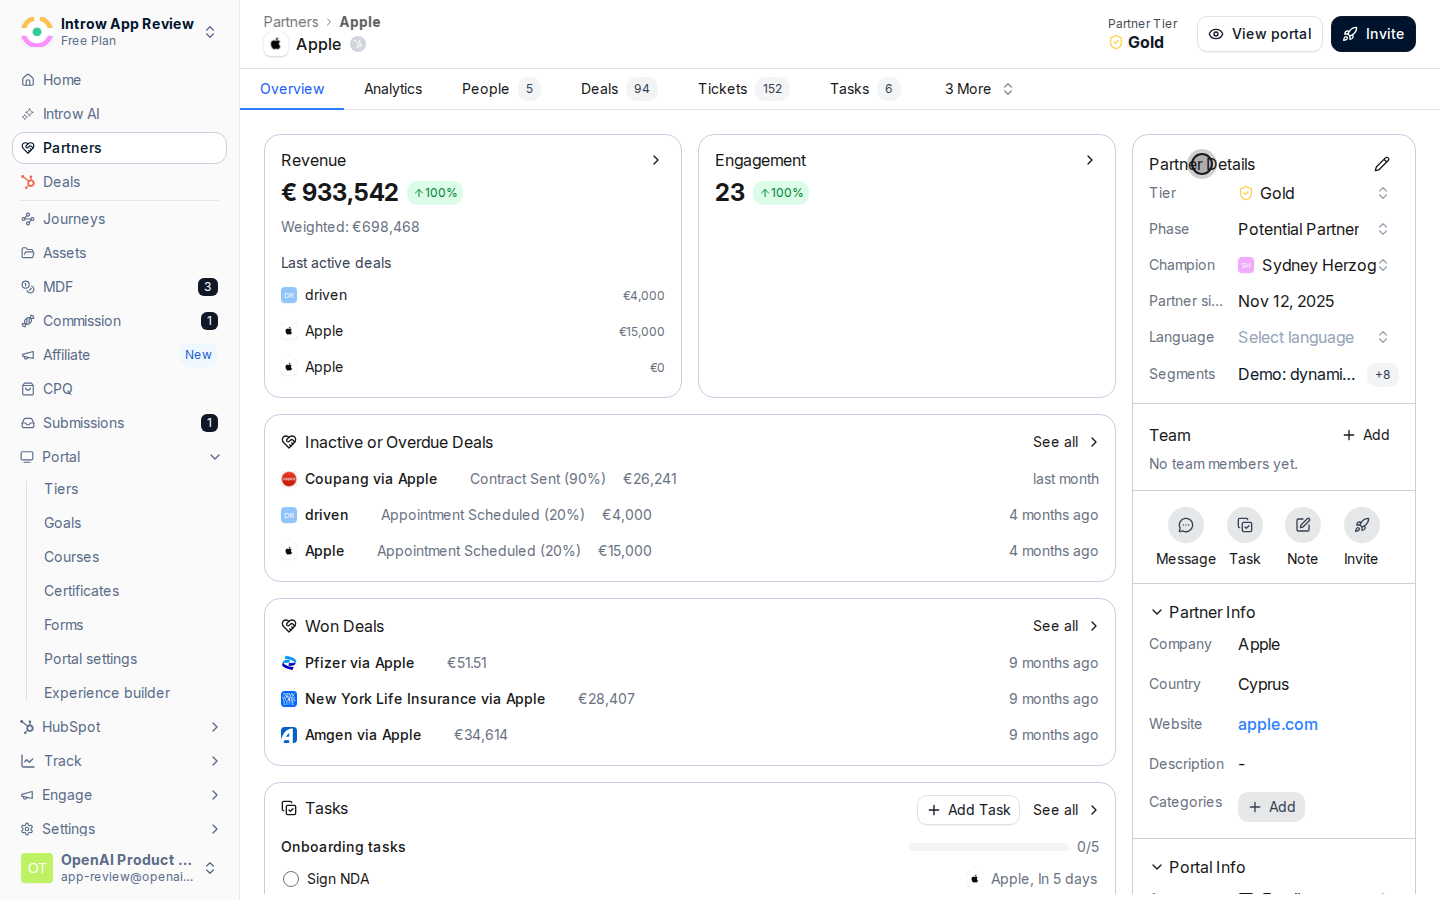This screenshot has height=900, width=1440.
Task: Open the Select language dropdown
Action: pos(1314,337)
